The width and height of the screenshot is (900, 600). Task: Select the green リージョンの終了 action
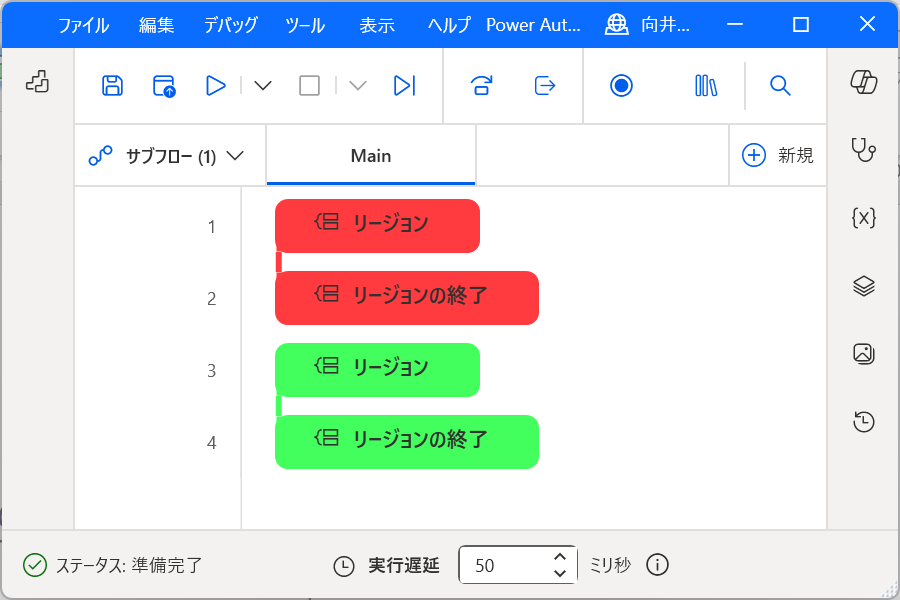click(x=407, y=442)
